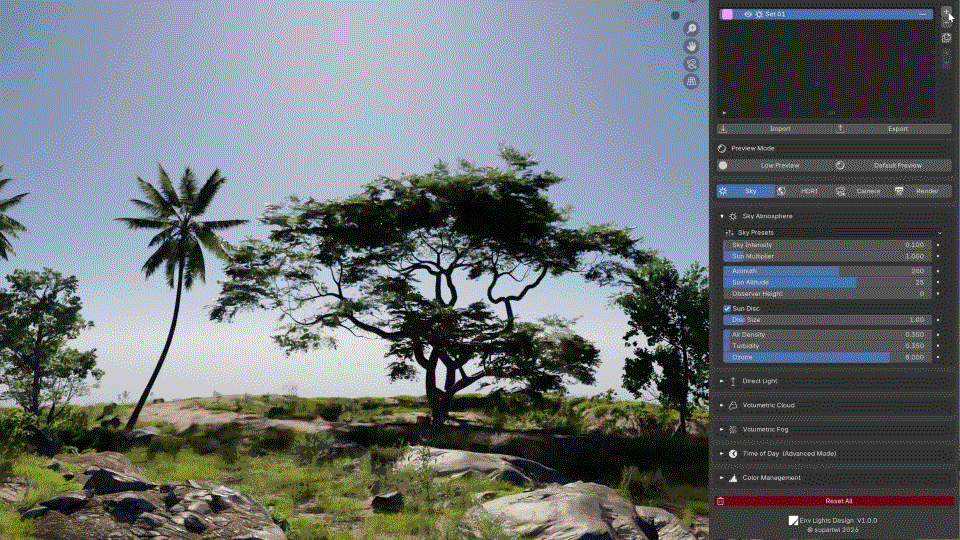
Task: Click the Time of Day clock icon
Action: coord(733,454)
